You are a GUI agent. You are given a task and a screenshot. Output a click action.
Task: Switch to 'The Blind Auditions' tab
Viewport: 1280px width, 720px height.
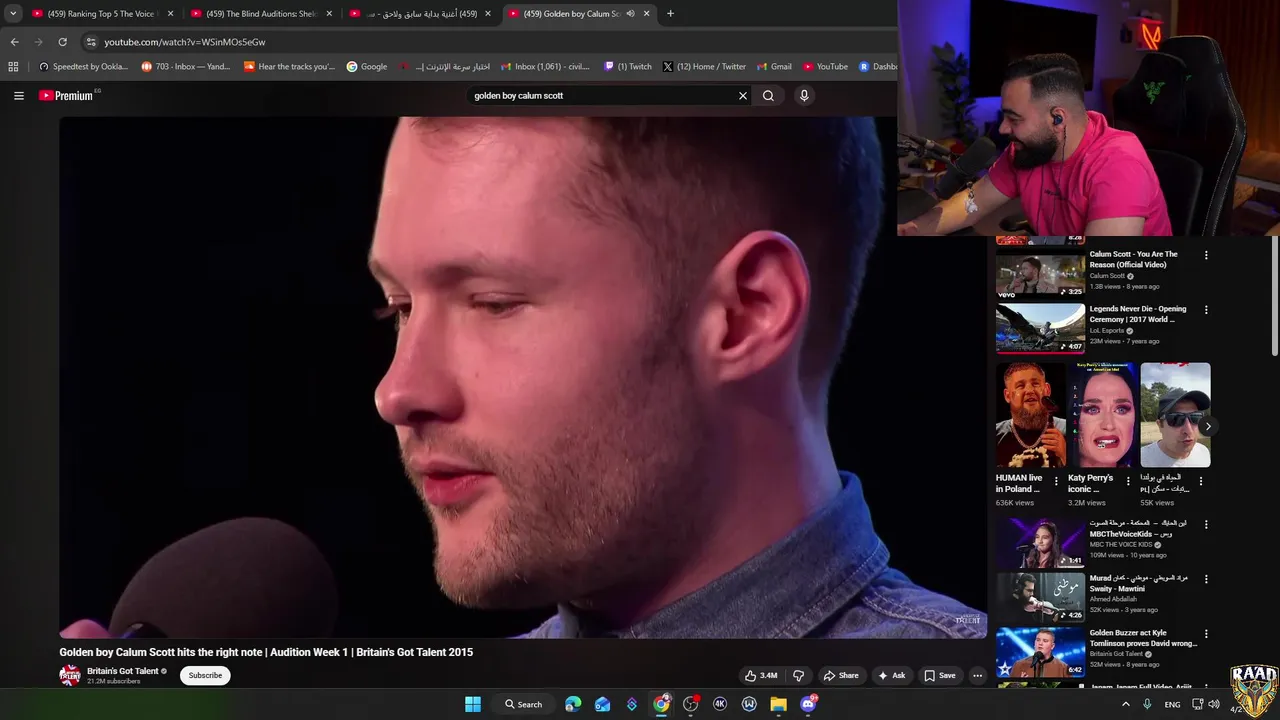[x=260, y=14]
